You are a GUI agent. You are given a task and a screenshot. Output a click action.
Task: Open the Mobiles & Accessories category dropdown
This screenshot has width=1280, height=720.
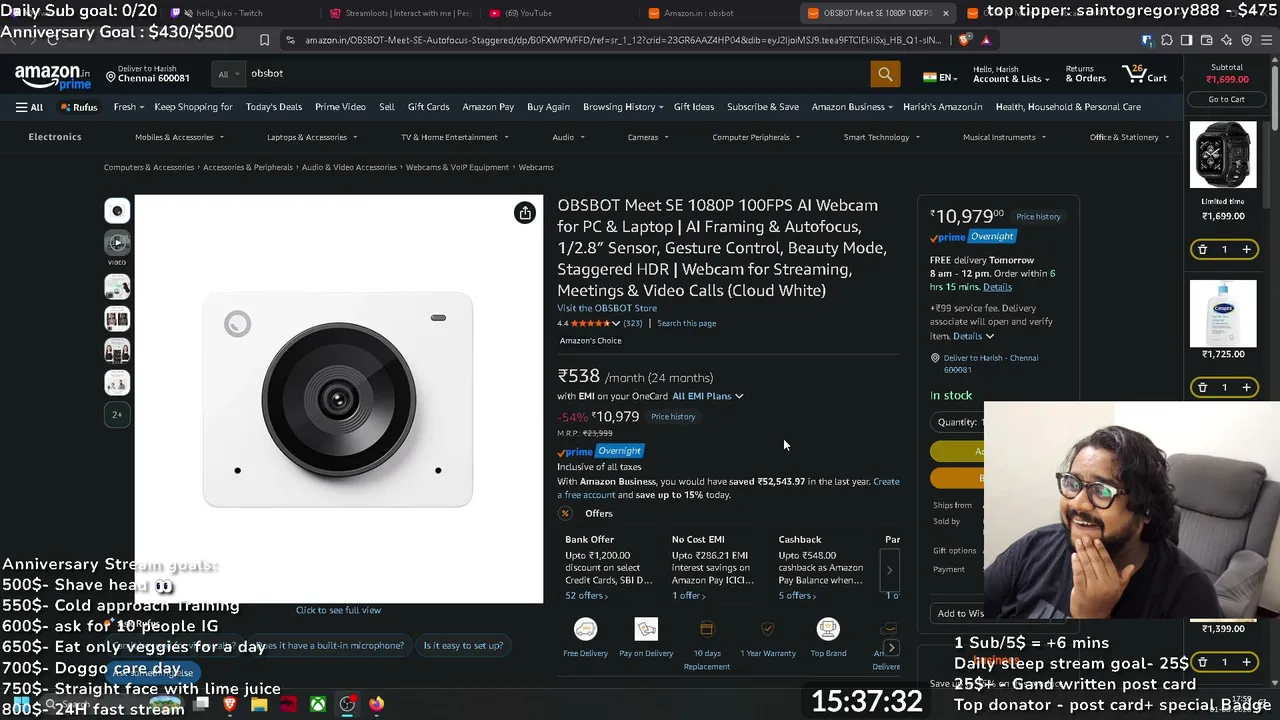click(179, 137)
